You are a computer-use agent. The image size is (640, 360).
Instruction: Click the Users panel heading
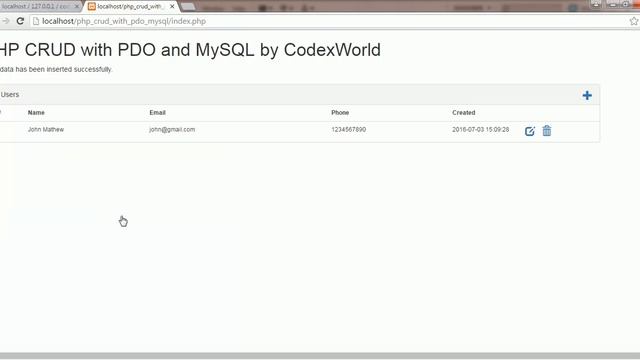10,95
